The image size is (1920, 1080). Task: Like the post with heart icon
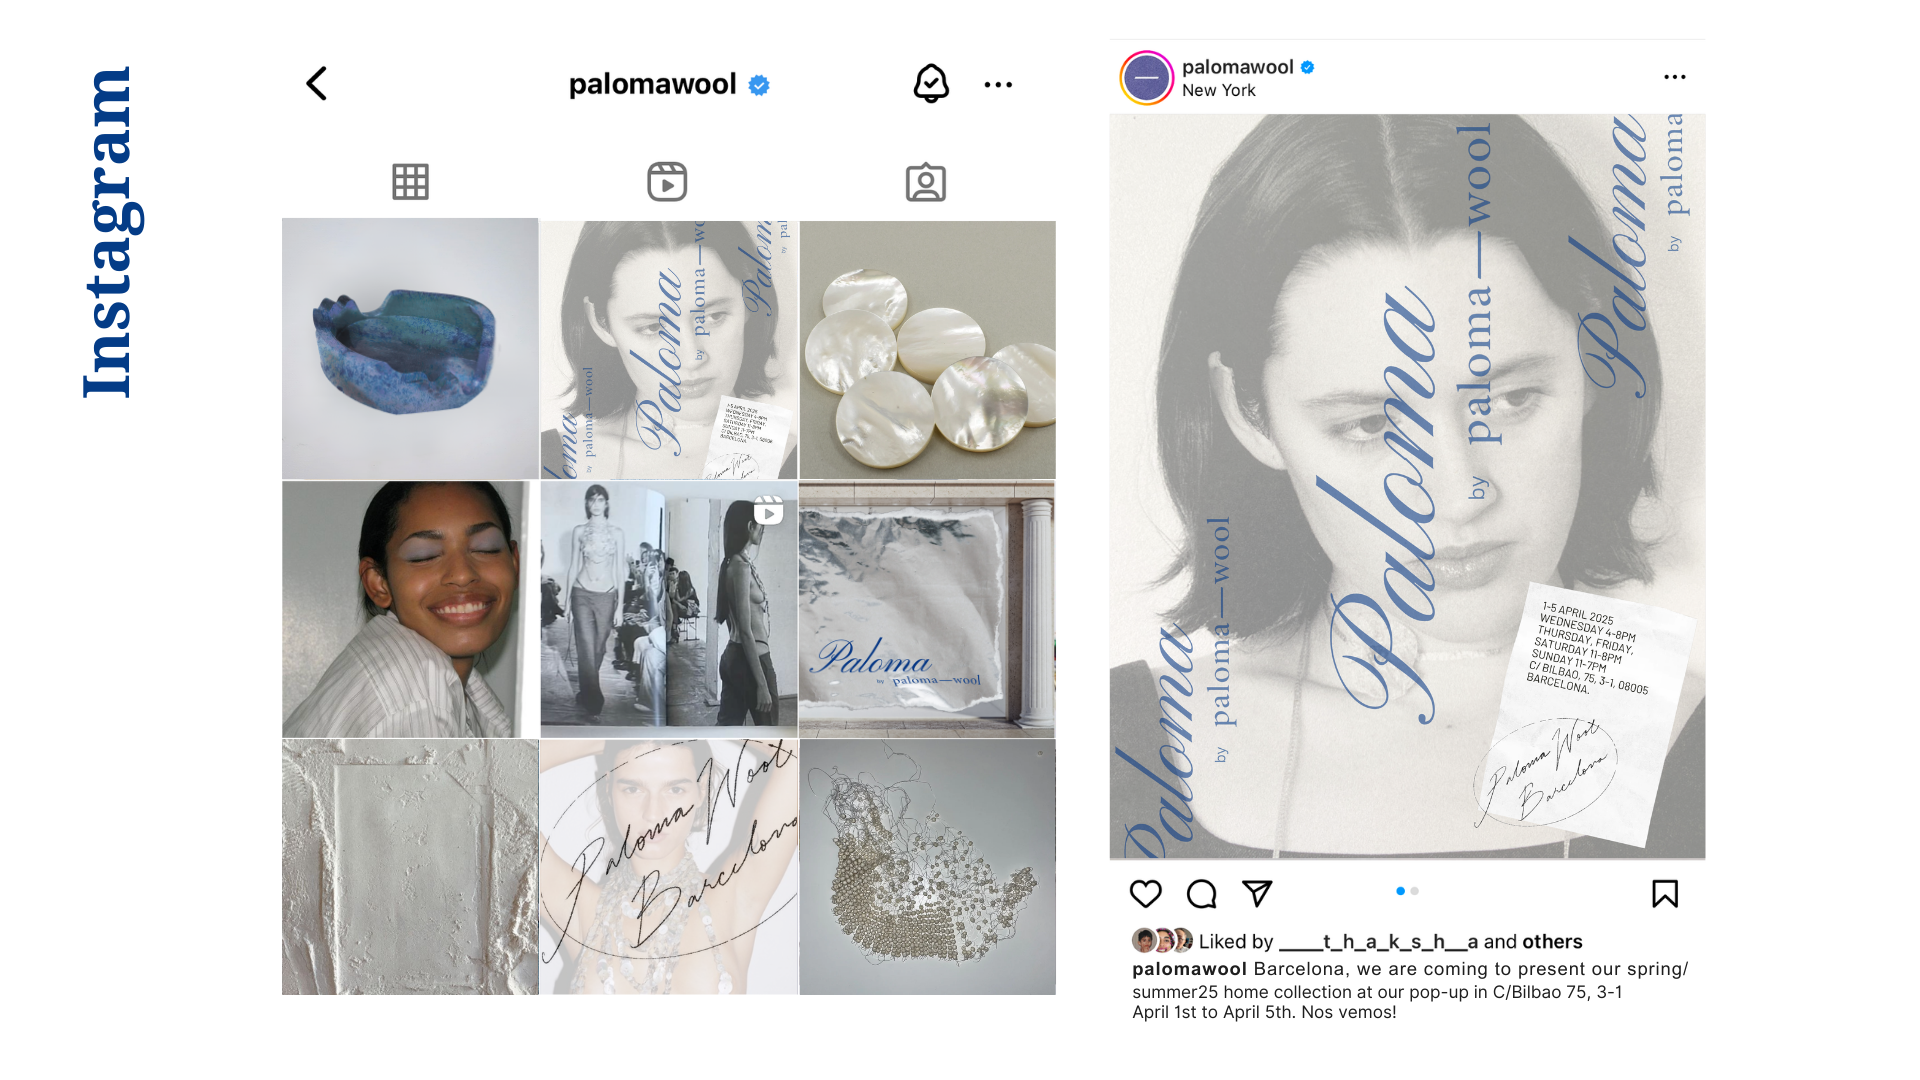point(1145,893)
